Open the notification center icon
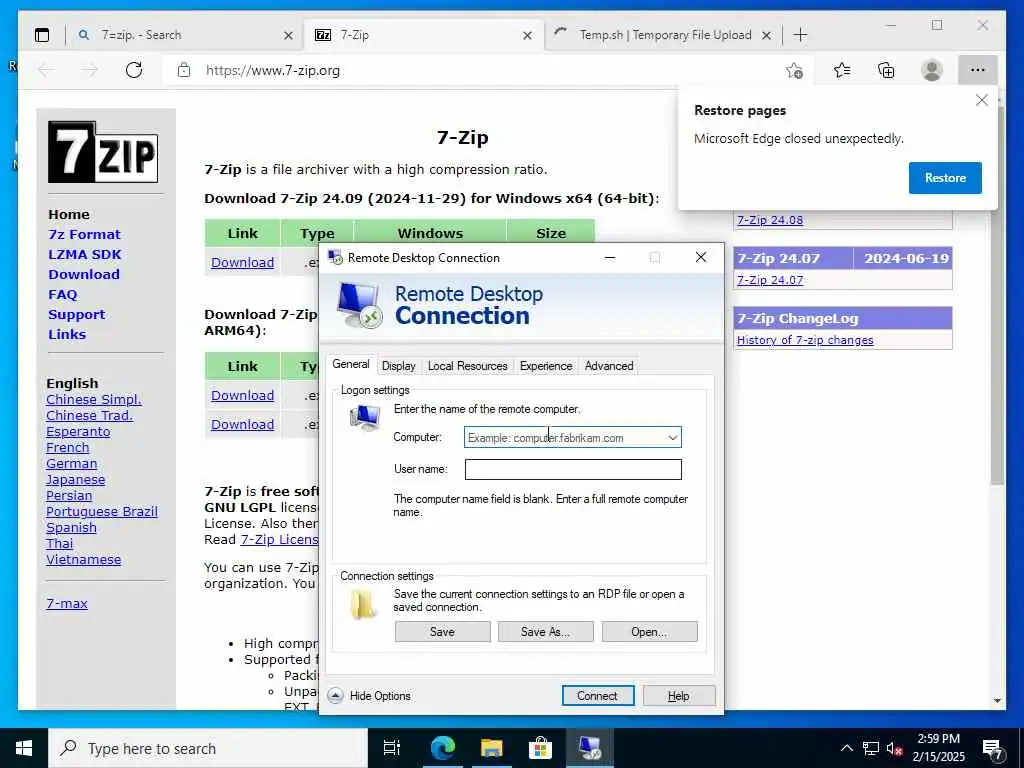 (x=993, y=750)
